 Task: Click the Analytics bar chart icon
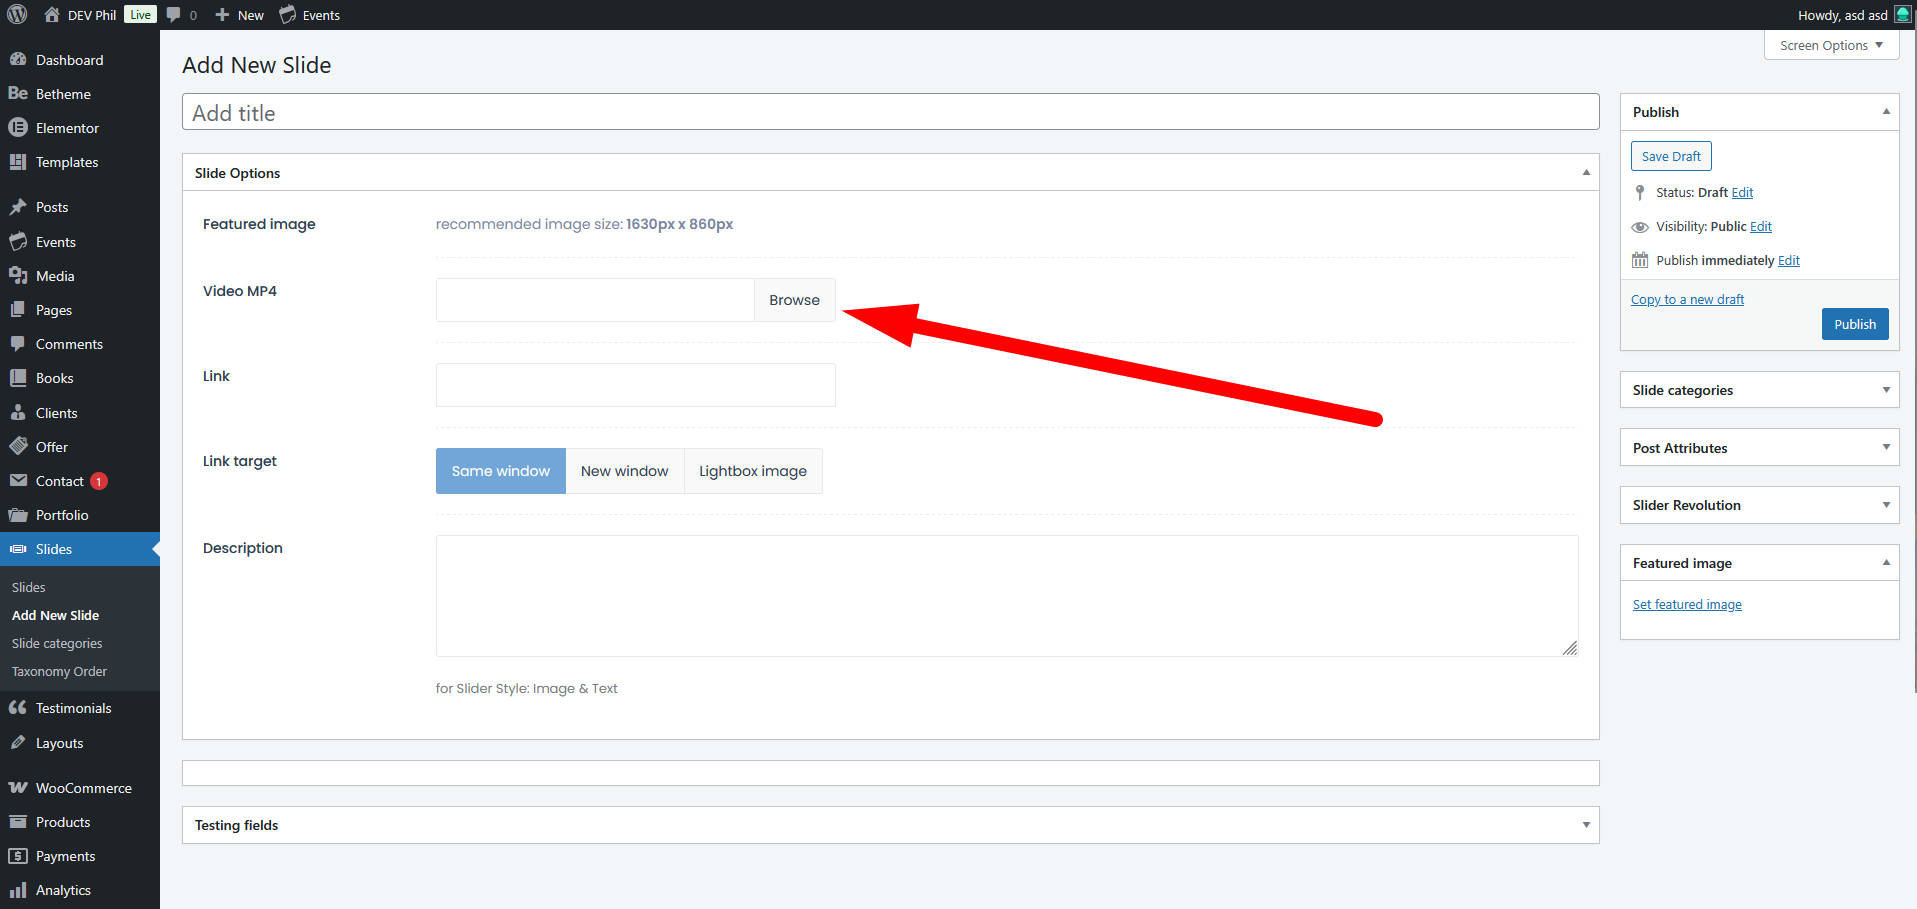pos(18,890)
